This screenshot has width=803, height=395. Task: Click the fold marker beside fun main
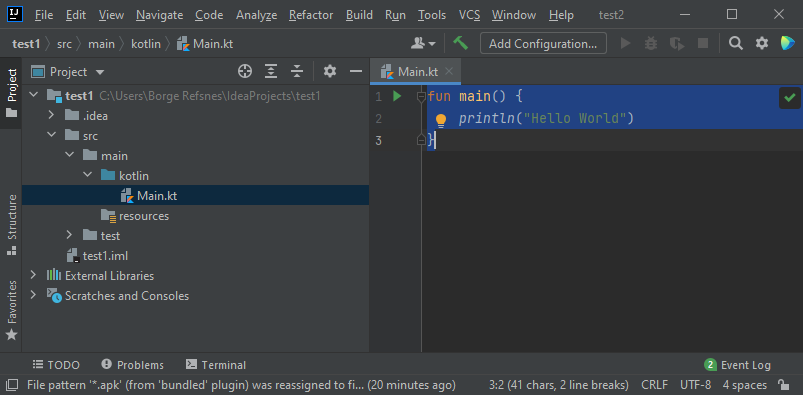pos(421,96)
